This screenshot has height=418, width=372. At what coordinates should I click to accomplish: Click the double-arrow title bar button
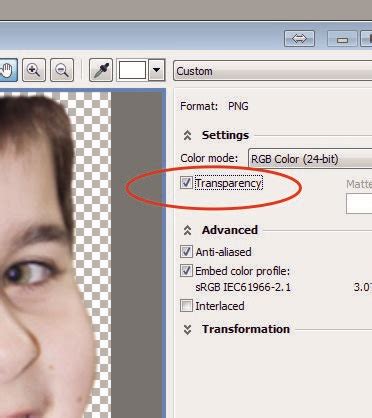299,38
